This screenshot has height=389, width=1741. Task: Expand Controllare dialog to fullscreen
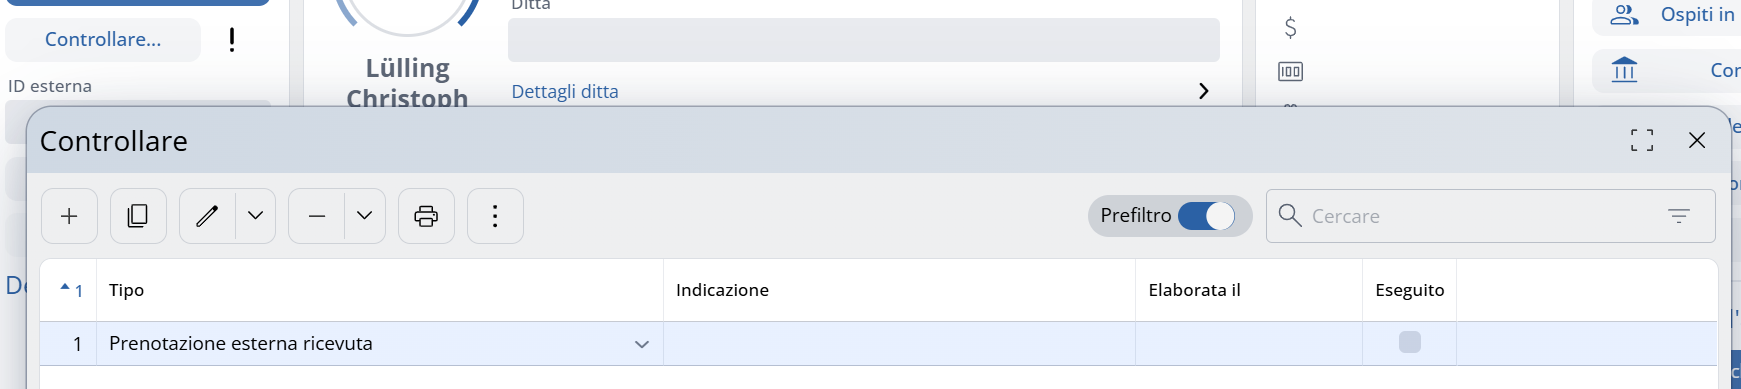pyautogui.click(x=1642, y=140)
